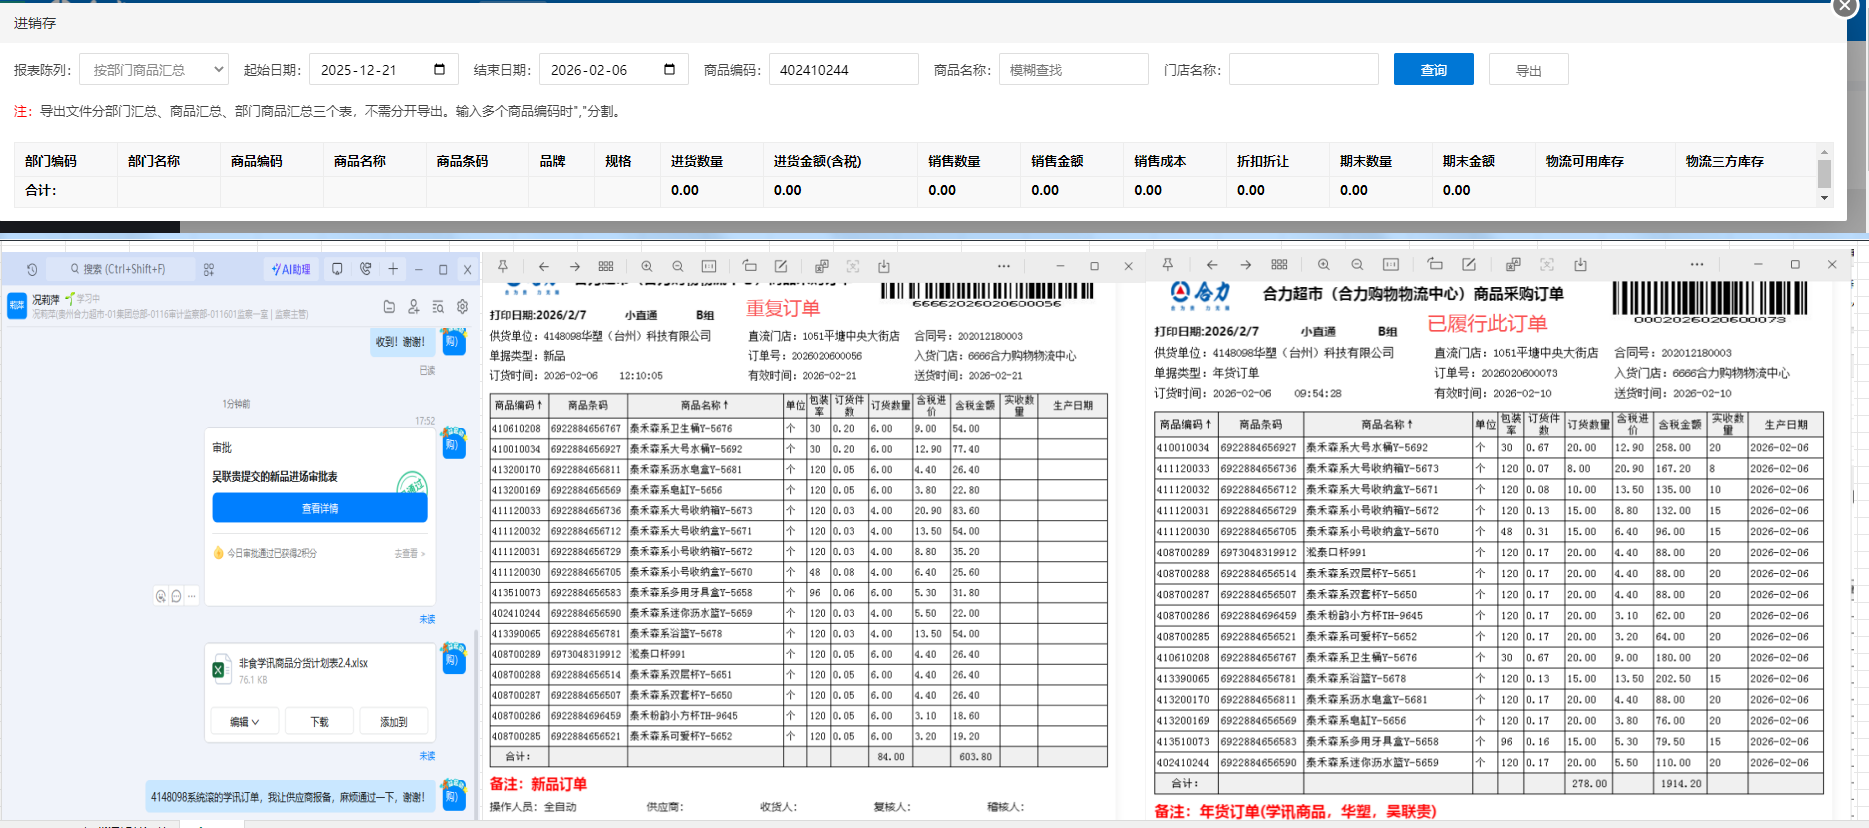The width and height of the screenshot is (1869, 828).
Task: Click edit pencil icon in right image viewer
Action: [x=1469, y=265]
